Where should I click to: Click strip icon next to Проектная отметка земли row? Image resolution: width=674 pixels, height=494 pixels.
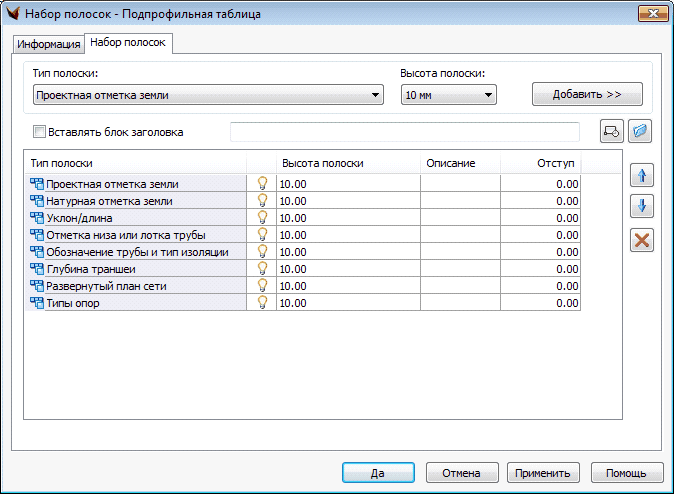(37, 184)
